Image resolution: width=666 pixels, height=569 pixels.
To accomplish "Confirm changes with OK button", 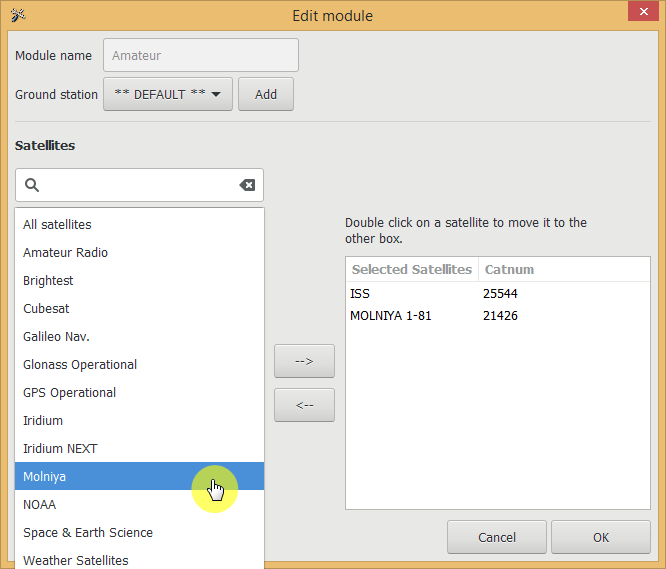I will pyautogui.click(x=600, y=537).
